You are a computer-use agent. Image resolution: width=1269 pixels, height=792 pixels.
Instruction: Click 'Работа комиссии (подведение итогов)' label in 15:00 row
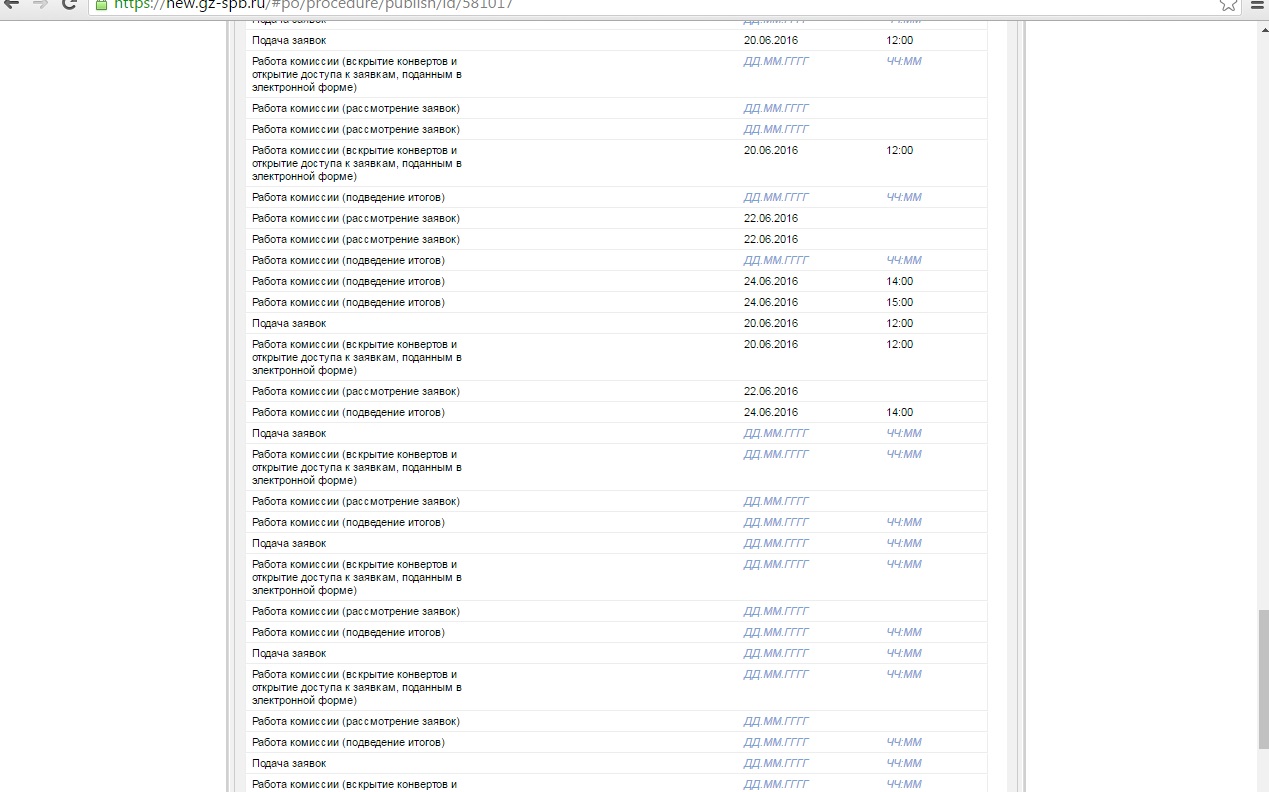click(x=348, y=302)
